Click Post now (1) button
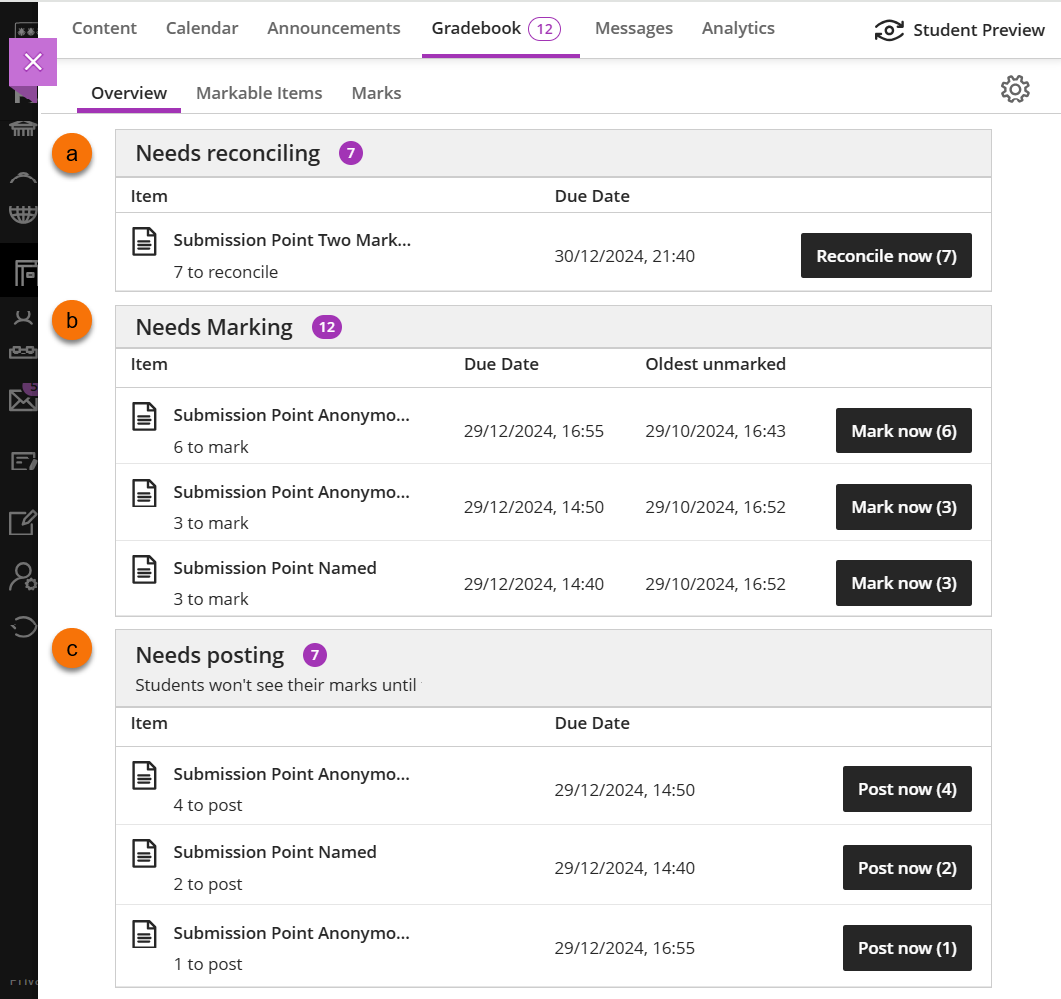The width and height of the screenshot is (1061, 999). pyautogui.click(x=906, y=948)
